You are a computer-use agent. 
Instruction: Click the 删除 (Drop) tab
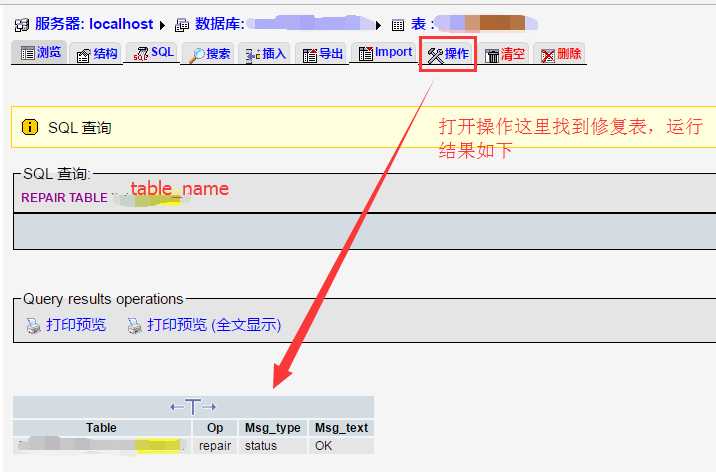(560, 54)
